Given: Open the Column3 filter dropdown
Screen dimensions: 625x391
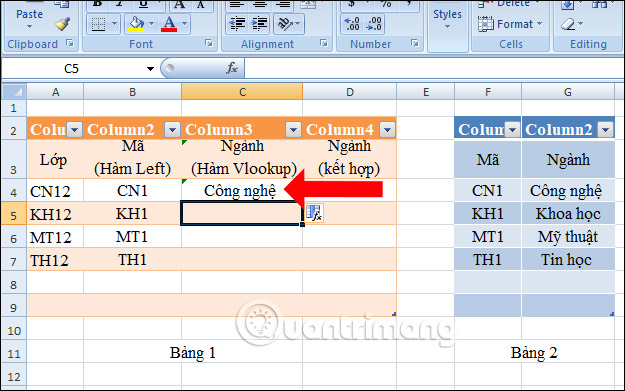Looking at the screenshot, I should [x=293, y=130].
